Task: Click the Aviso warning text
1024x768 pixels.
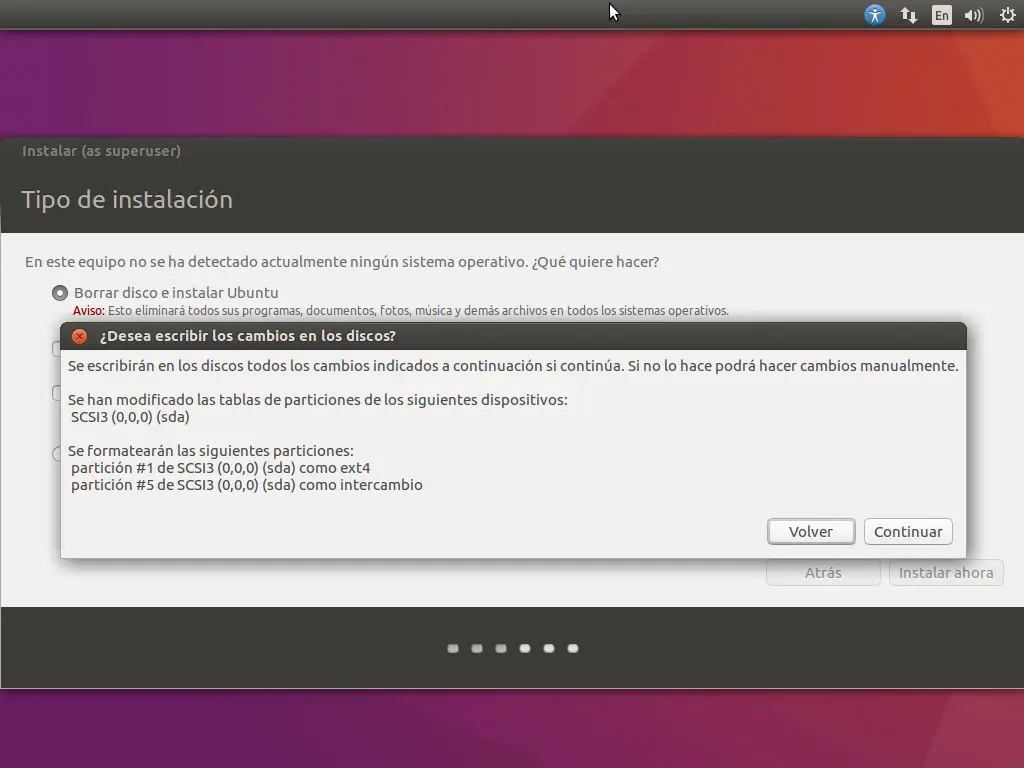Action: (400, 311)
